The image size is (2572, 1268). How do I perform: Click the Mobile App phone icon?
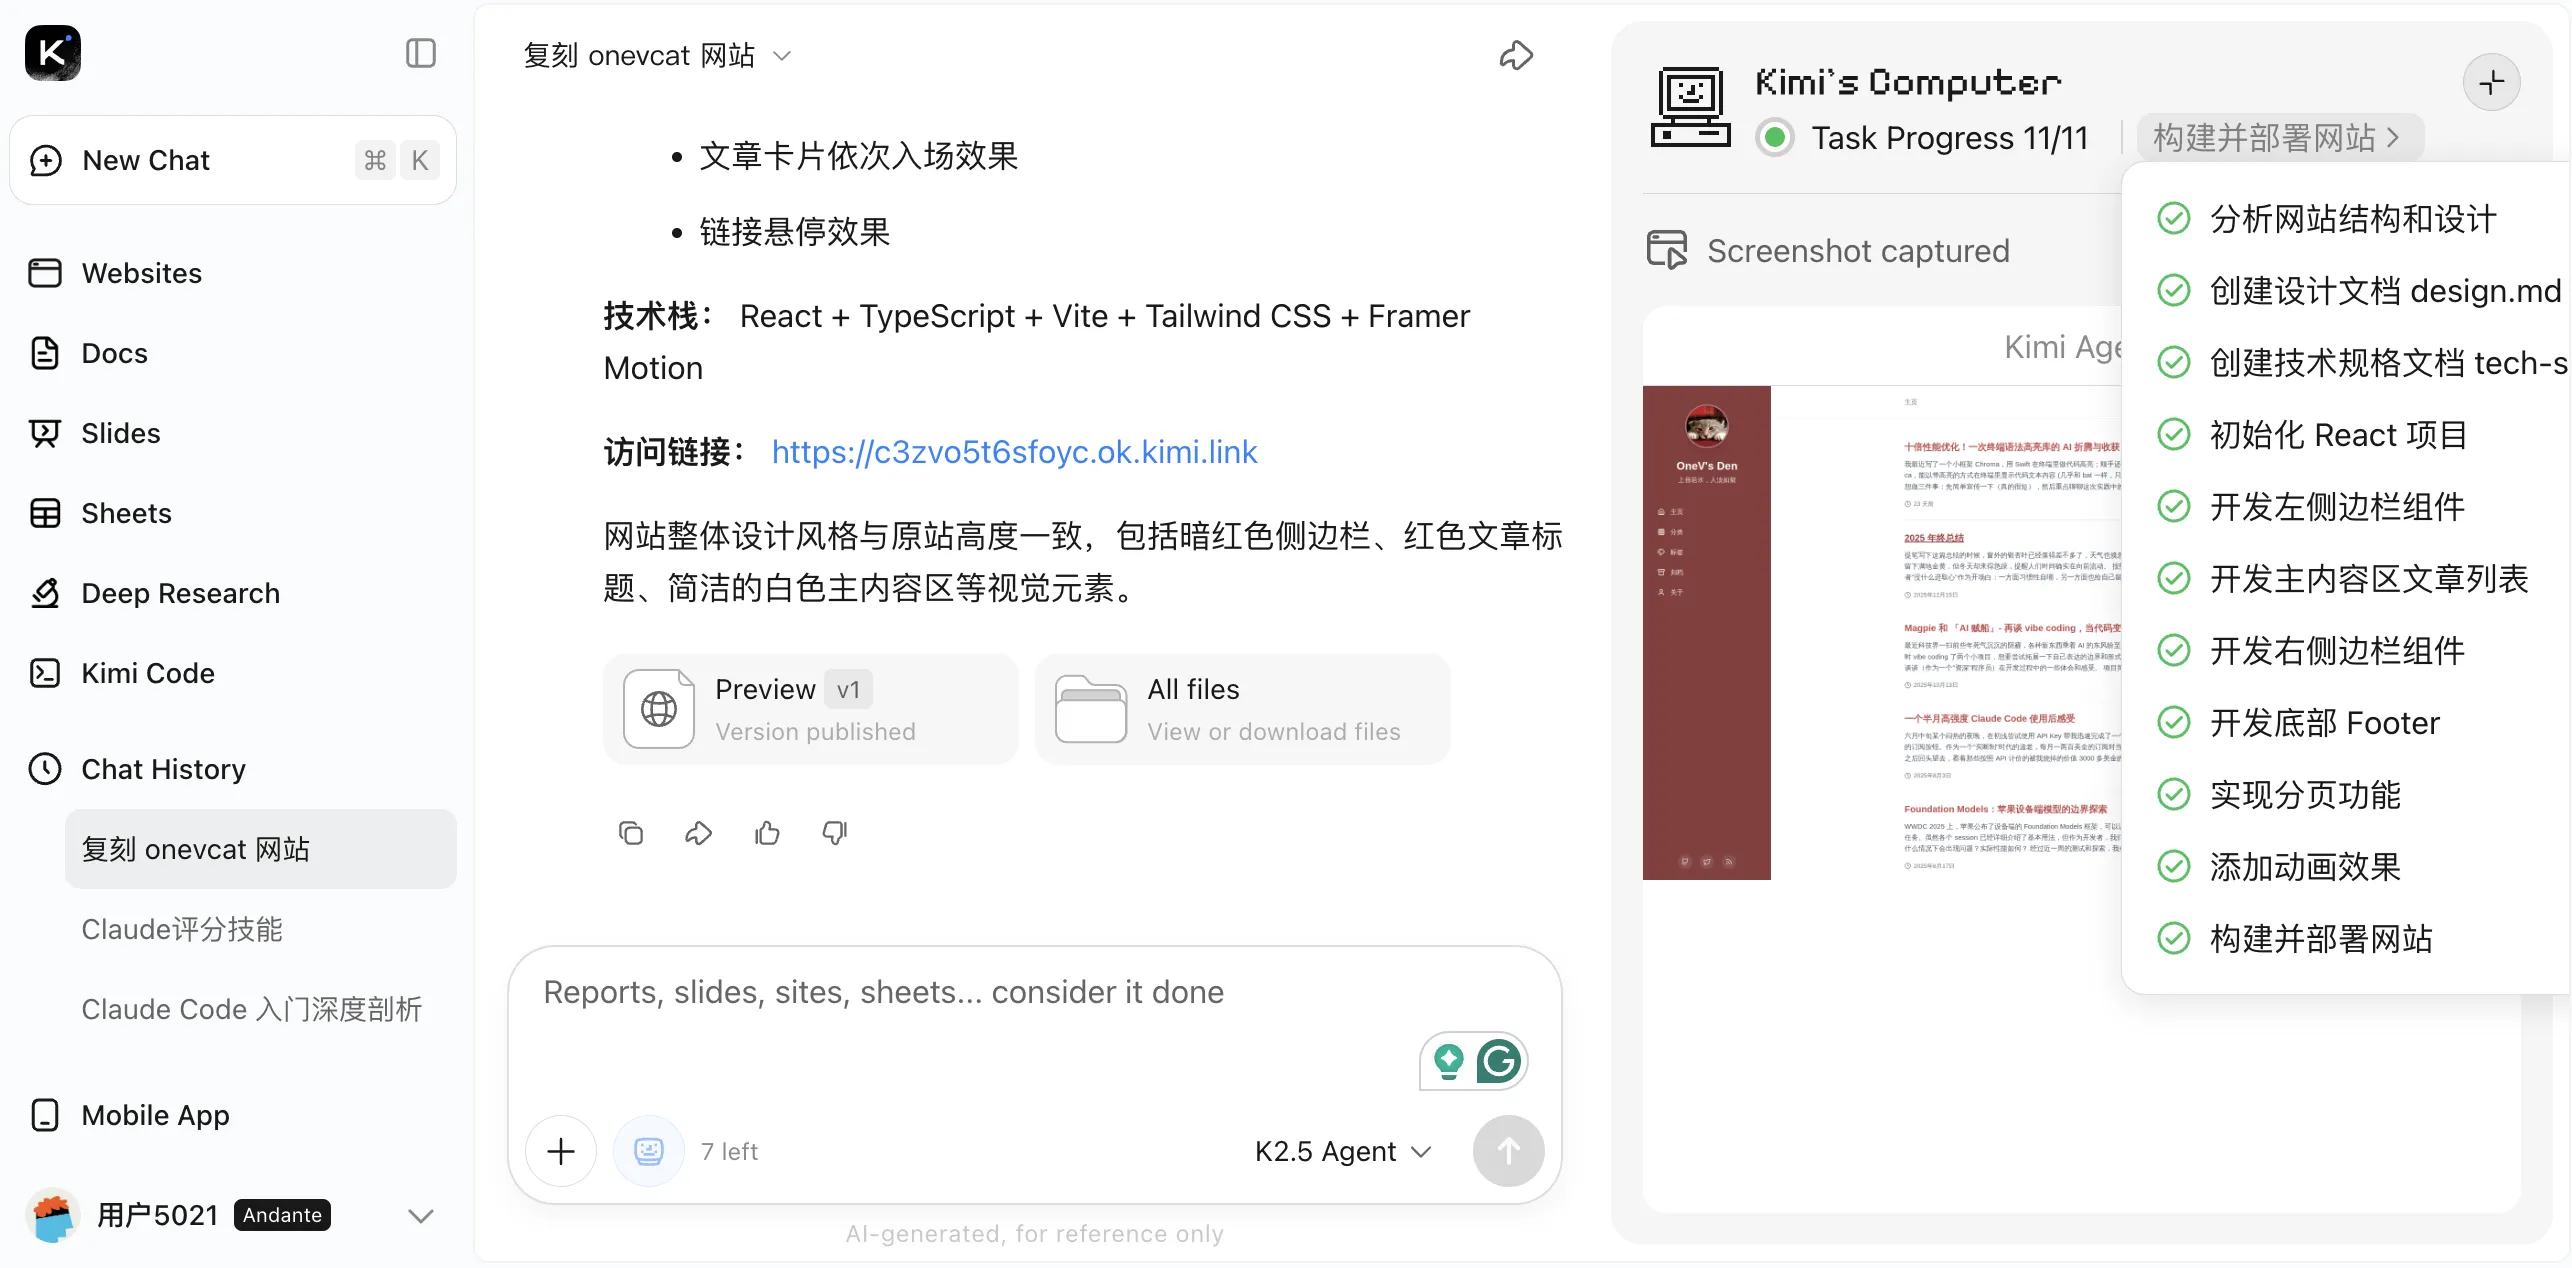pos(45,1115)
